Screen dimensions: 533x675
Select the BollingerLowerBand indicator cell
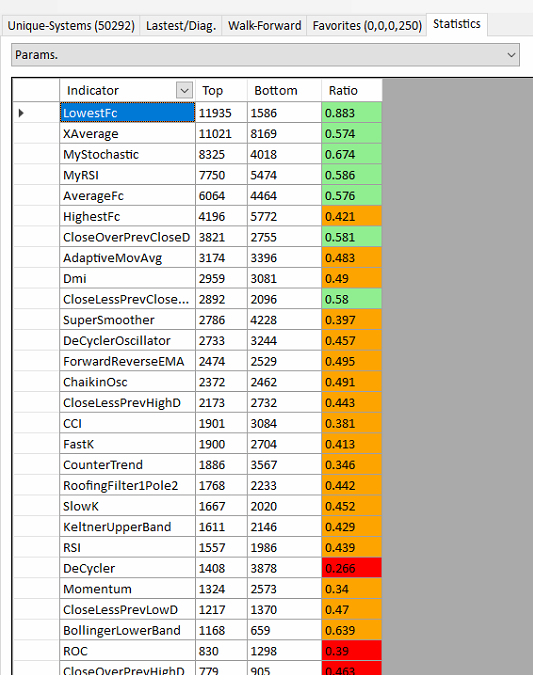point(127,630)
